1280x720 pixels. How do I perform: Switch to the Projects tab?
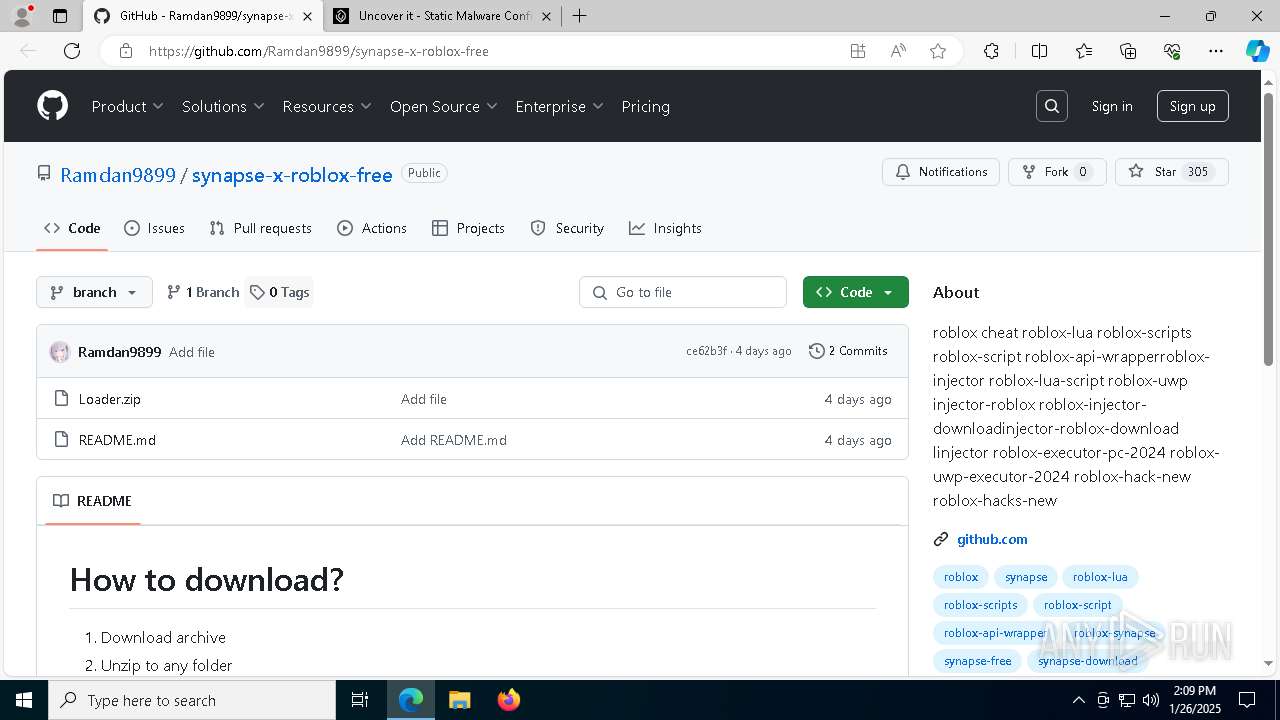point(468,228)
